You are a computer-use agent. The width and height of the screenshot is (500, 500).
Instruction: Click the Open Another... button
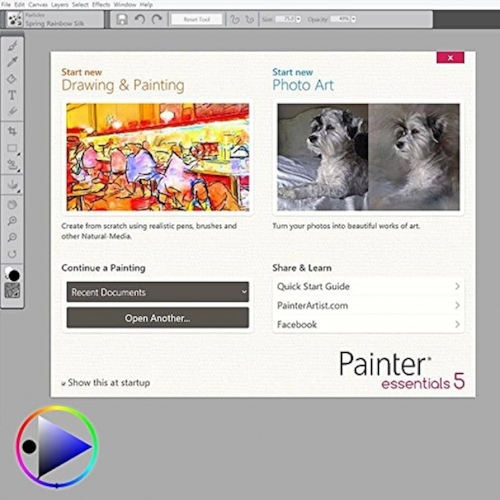click(158, 318)
